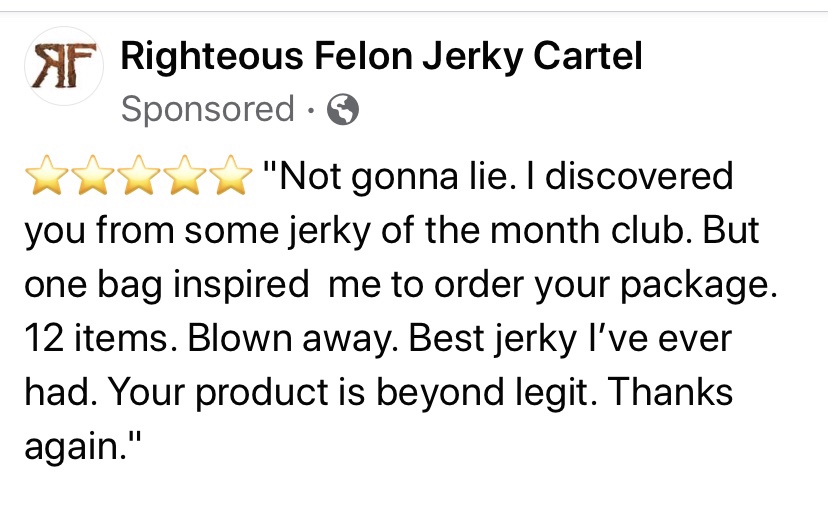Click the words "one bag inspired"
The height and width of the screenshot is (528, 828).
(x=165, y=286)
